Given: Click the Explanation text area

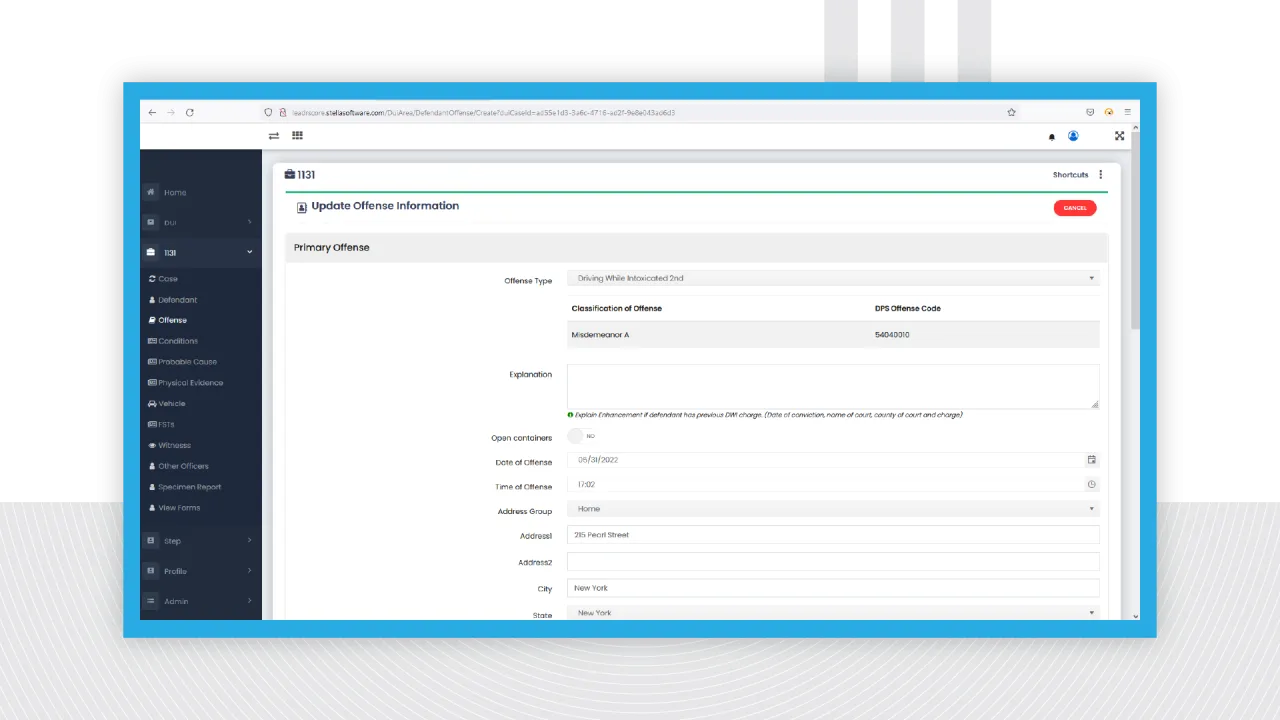Looking at the screenshot, I should (x=833, y=386).
